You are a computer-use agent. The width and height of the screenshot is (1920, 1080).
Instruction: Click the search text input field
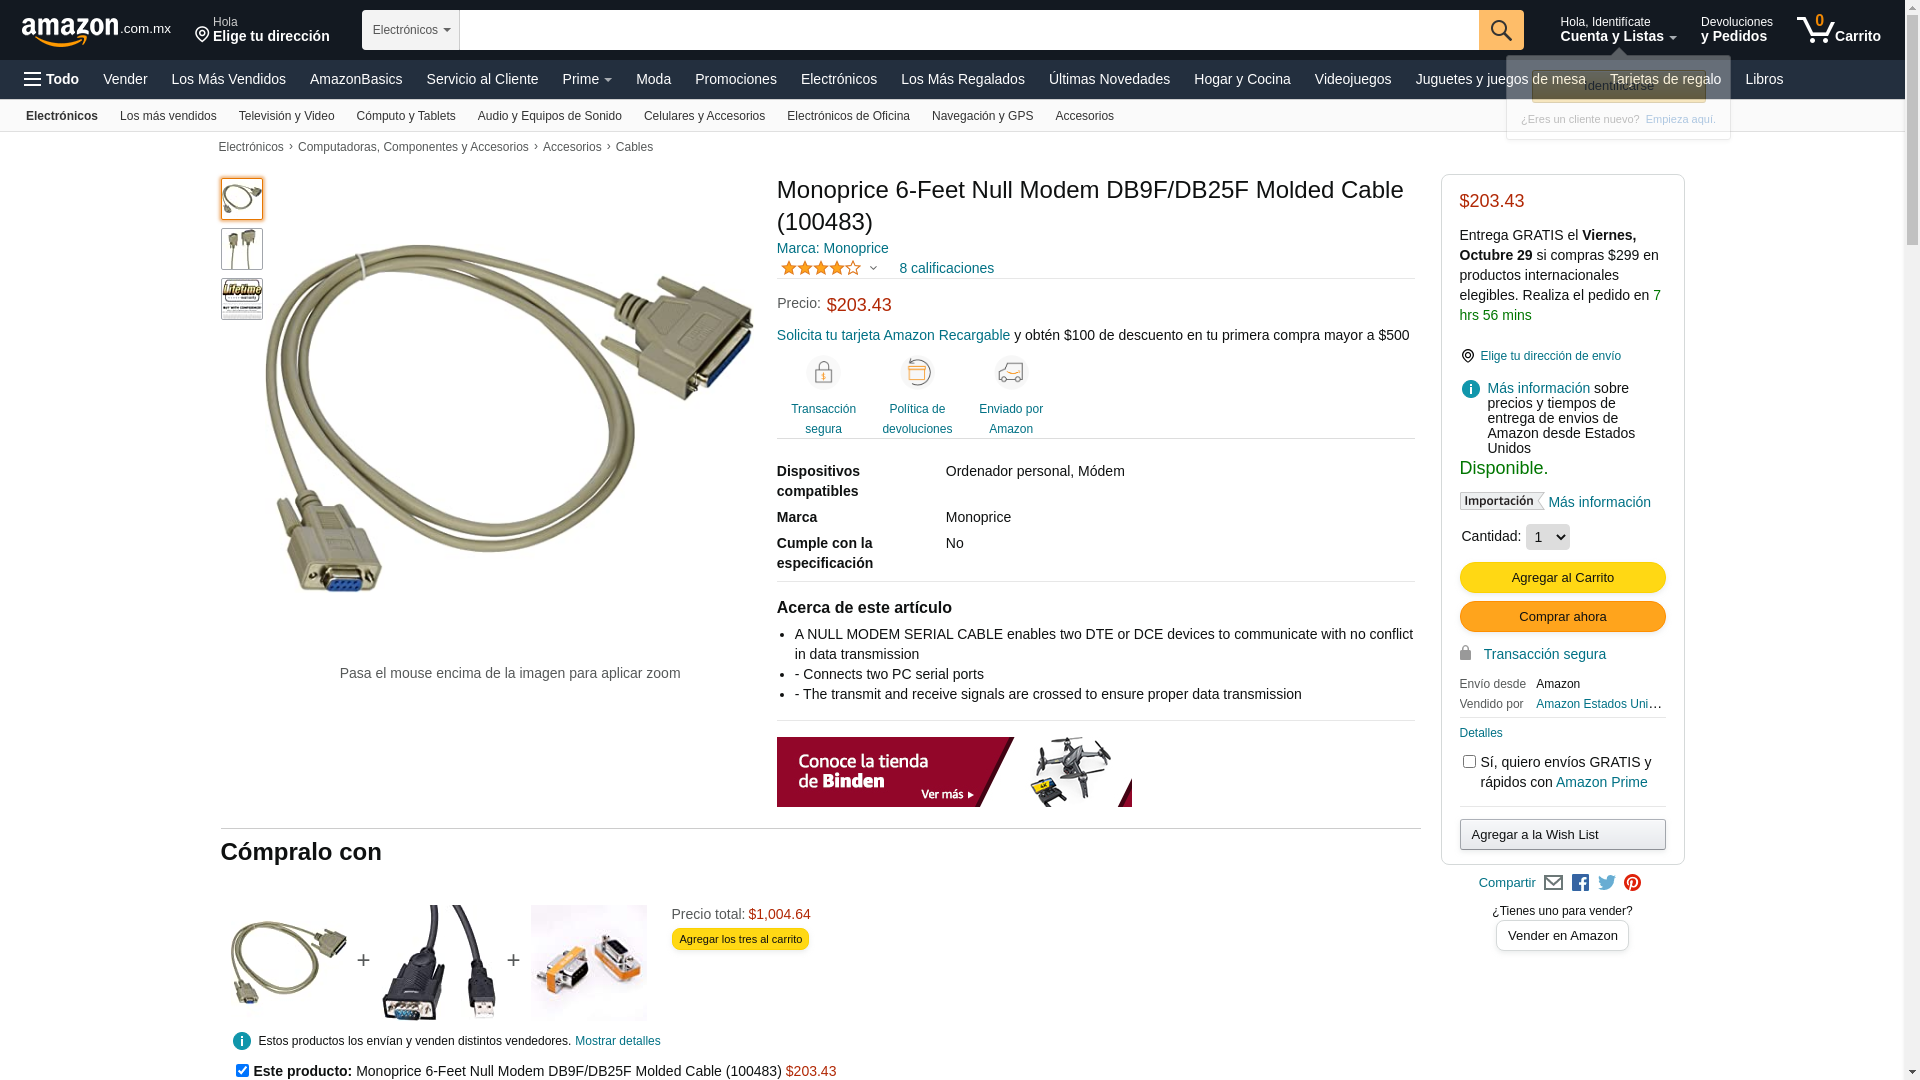tap(969, 30)
